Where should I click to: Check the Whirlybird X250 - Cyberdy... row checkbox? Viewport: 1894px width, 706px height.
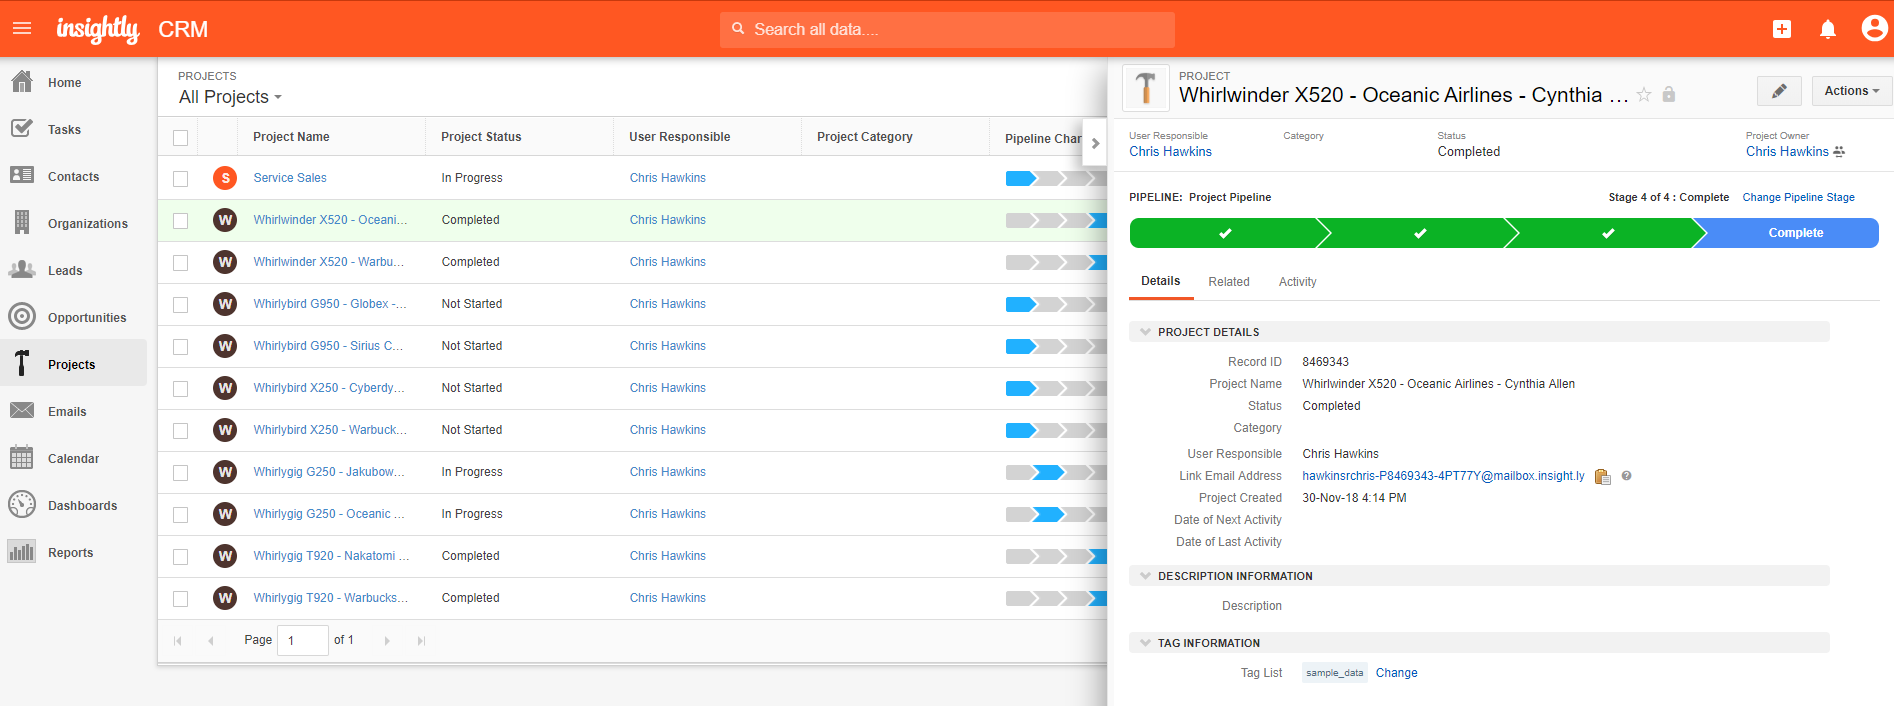tap(180, 389)
